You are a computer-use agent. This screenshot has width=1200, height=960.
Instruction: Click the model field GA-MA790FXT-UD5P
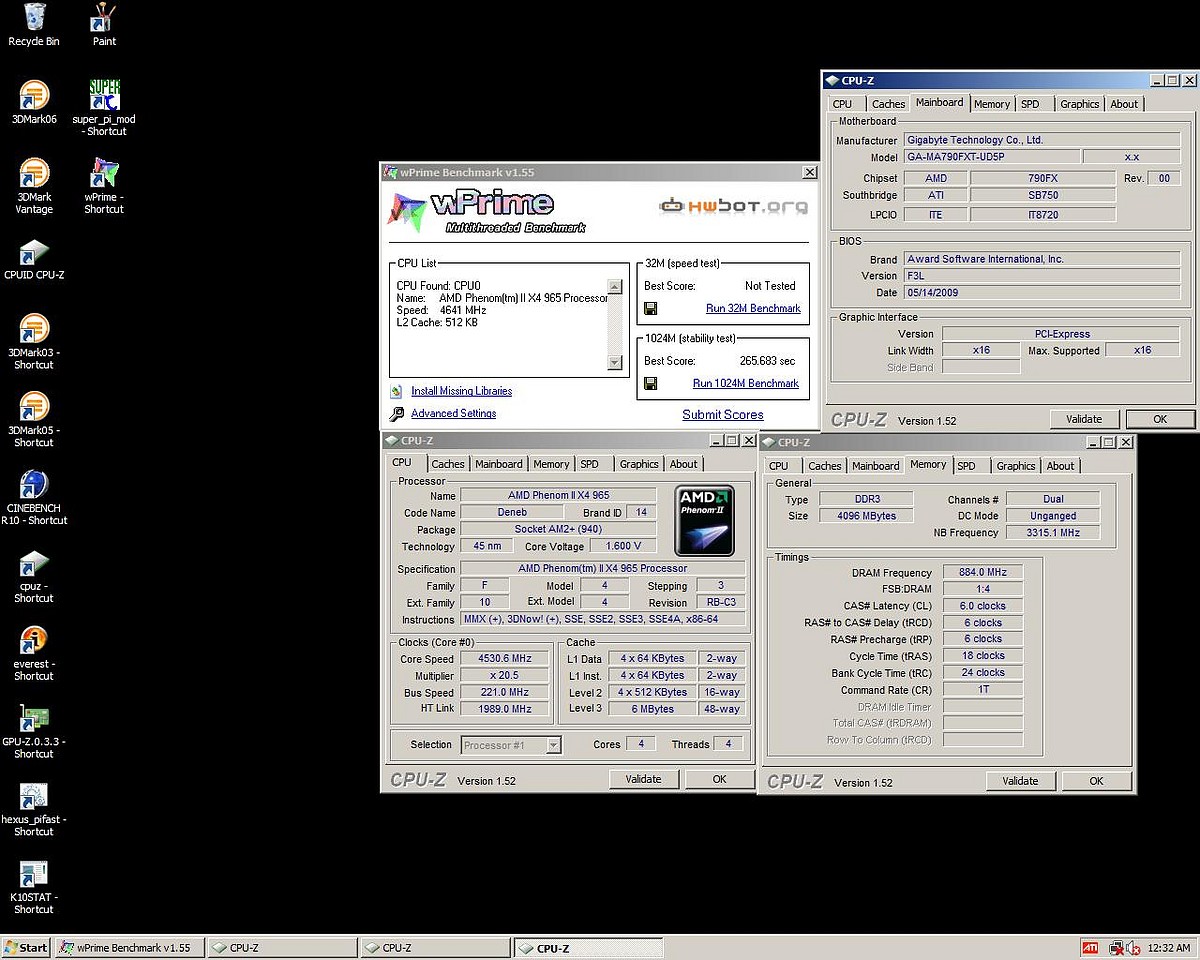tap(992, 157)
